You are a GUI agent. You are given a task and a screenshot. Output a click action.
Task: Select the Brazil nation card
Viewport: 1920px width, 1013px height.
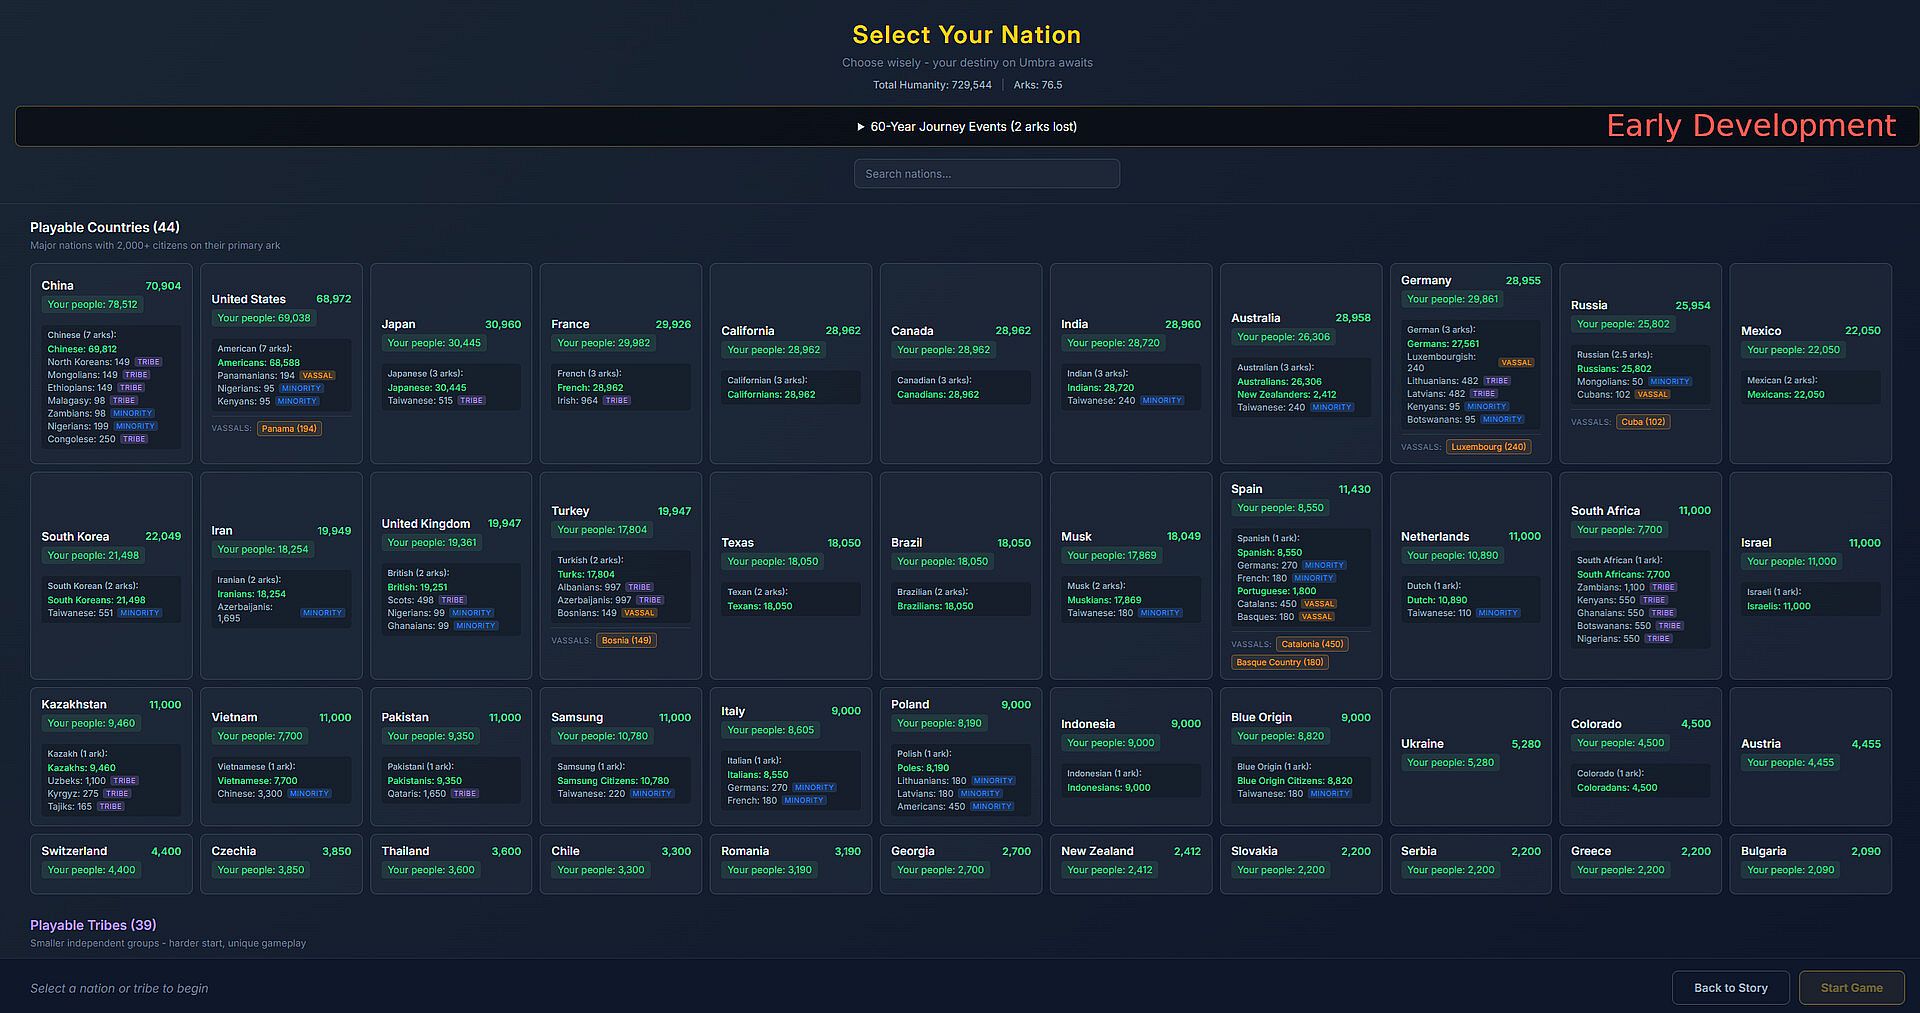961,576
